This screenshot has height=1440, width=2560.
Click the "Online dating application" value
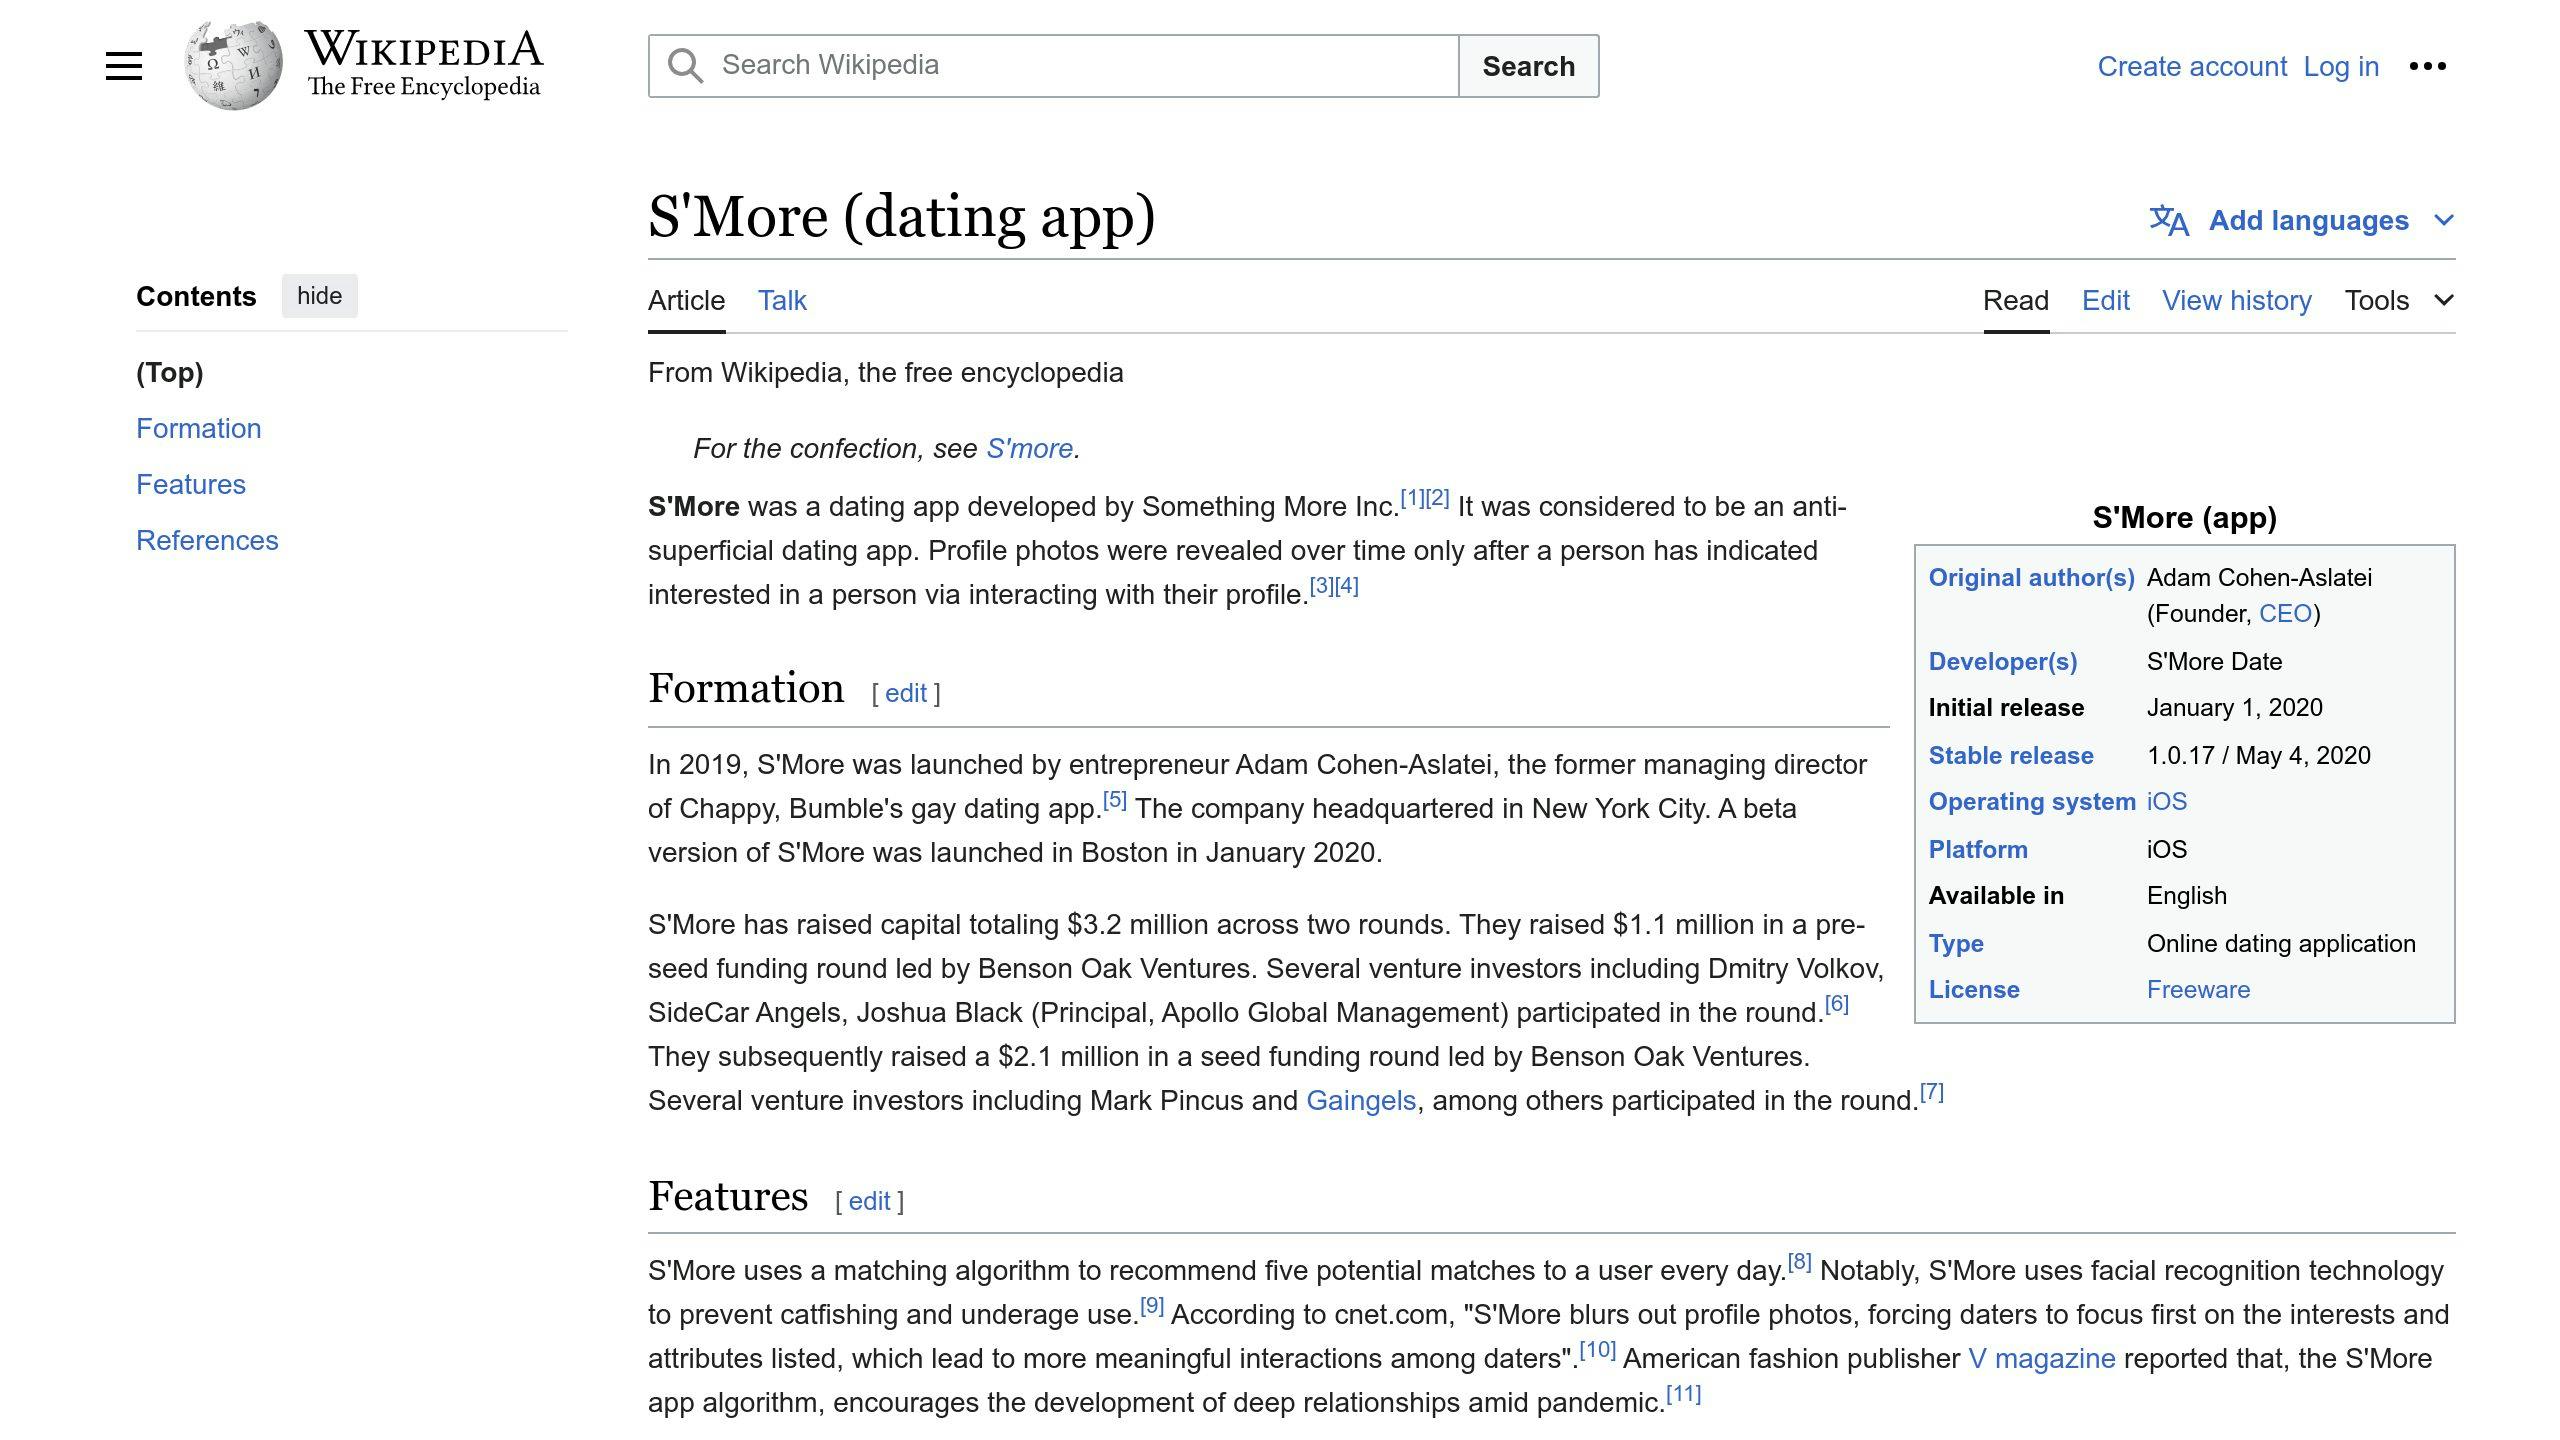pos(2281,943)
